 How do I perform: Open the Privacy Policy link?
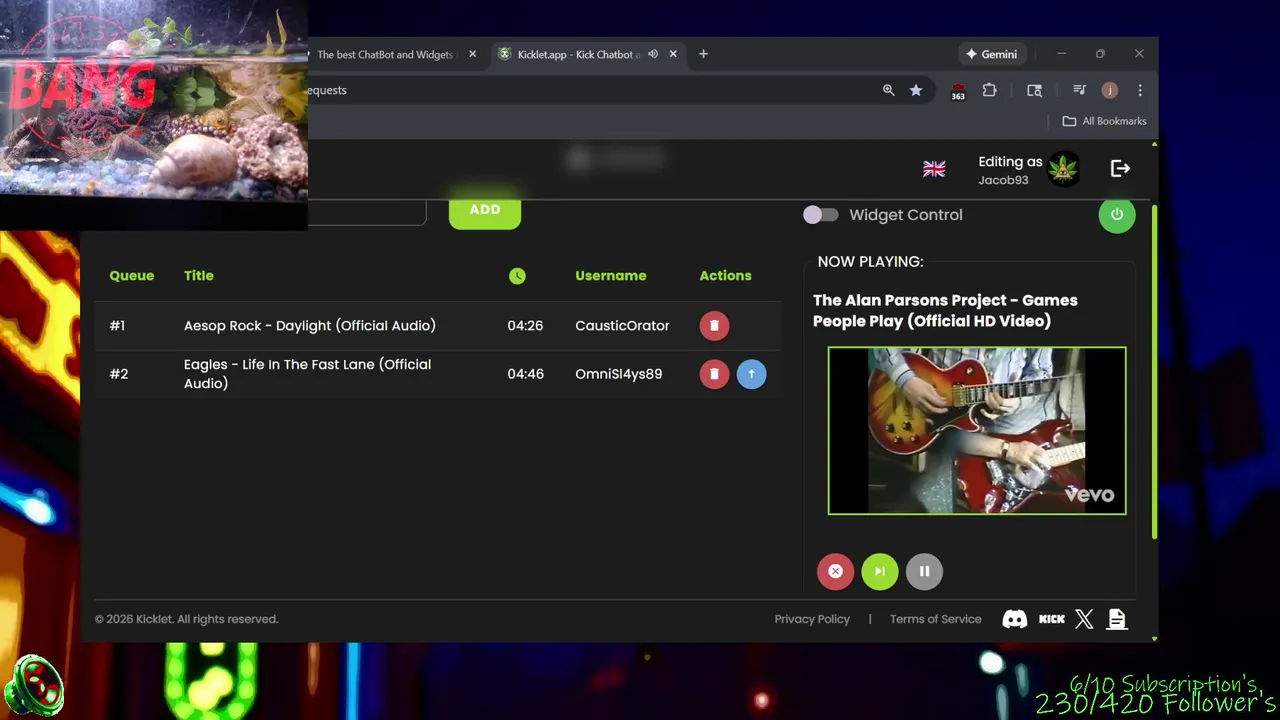[x=812, y=619]
